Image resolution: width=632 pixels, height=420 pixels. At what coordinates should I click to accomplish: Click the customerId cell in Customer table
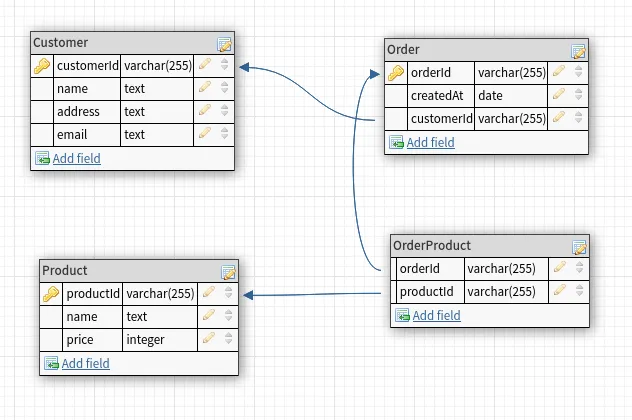[x=87, y=66]
